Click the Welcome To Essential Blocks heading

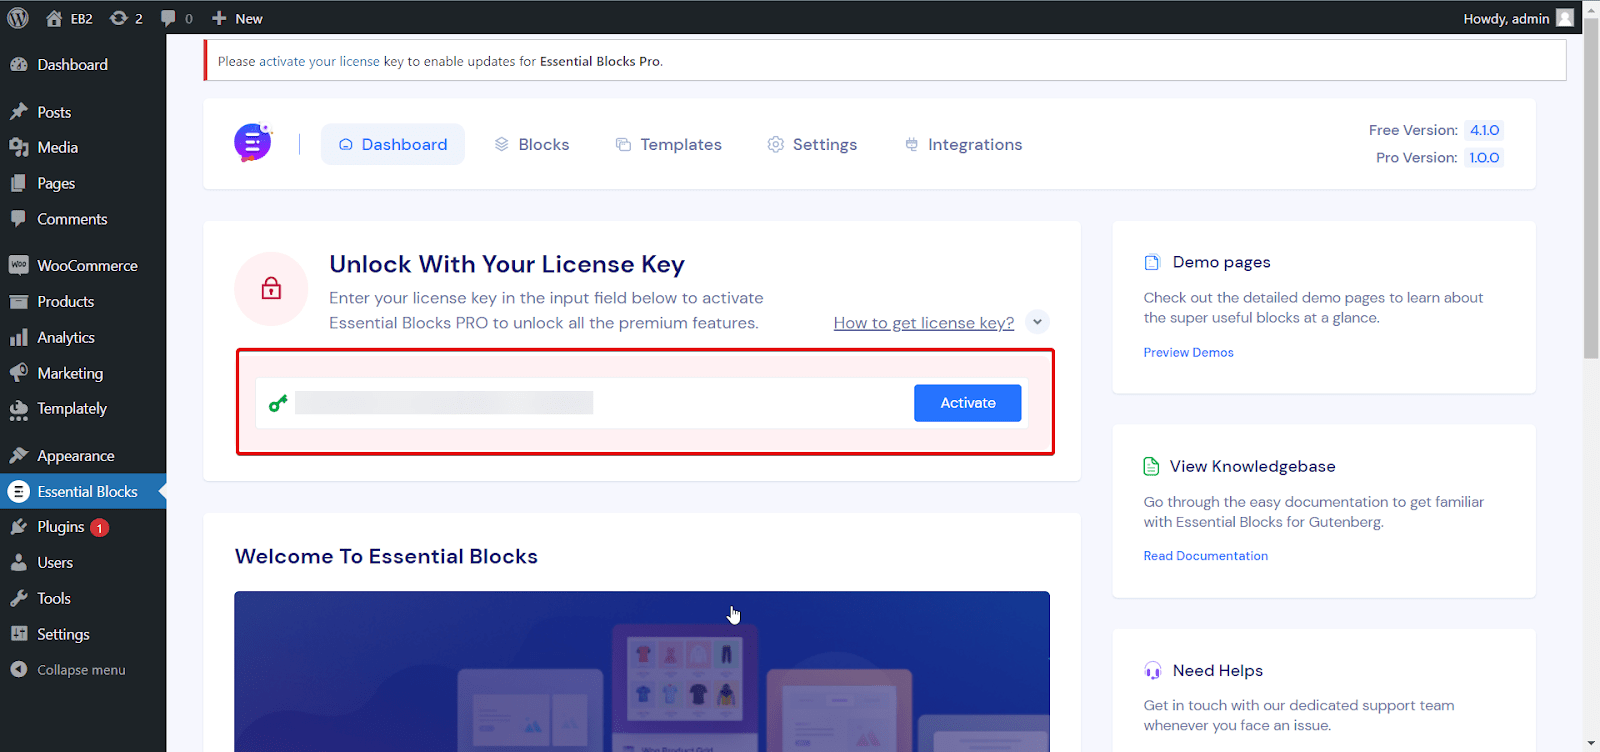coord(386,557)
